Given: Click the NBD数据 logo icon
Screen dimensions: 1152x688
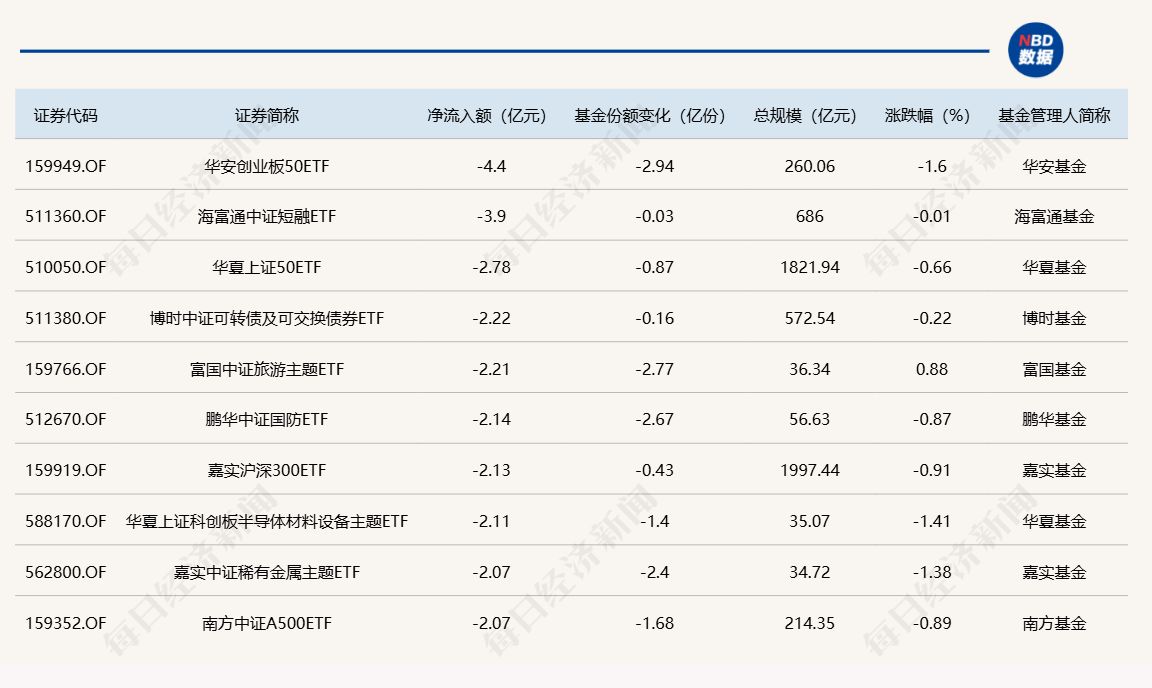Looking at the screenshot, I should [x=1035, y=50].
